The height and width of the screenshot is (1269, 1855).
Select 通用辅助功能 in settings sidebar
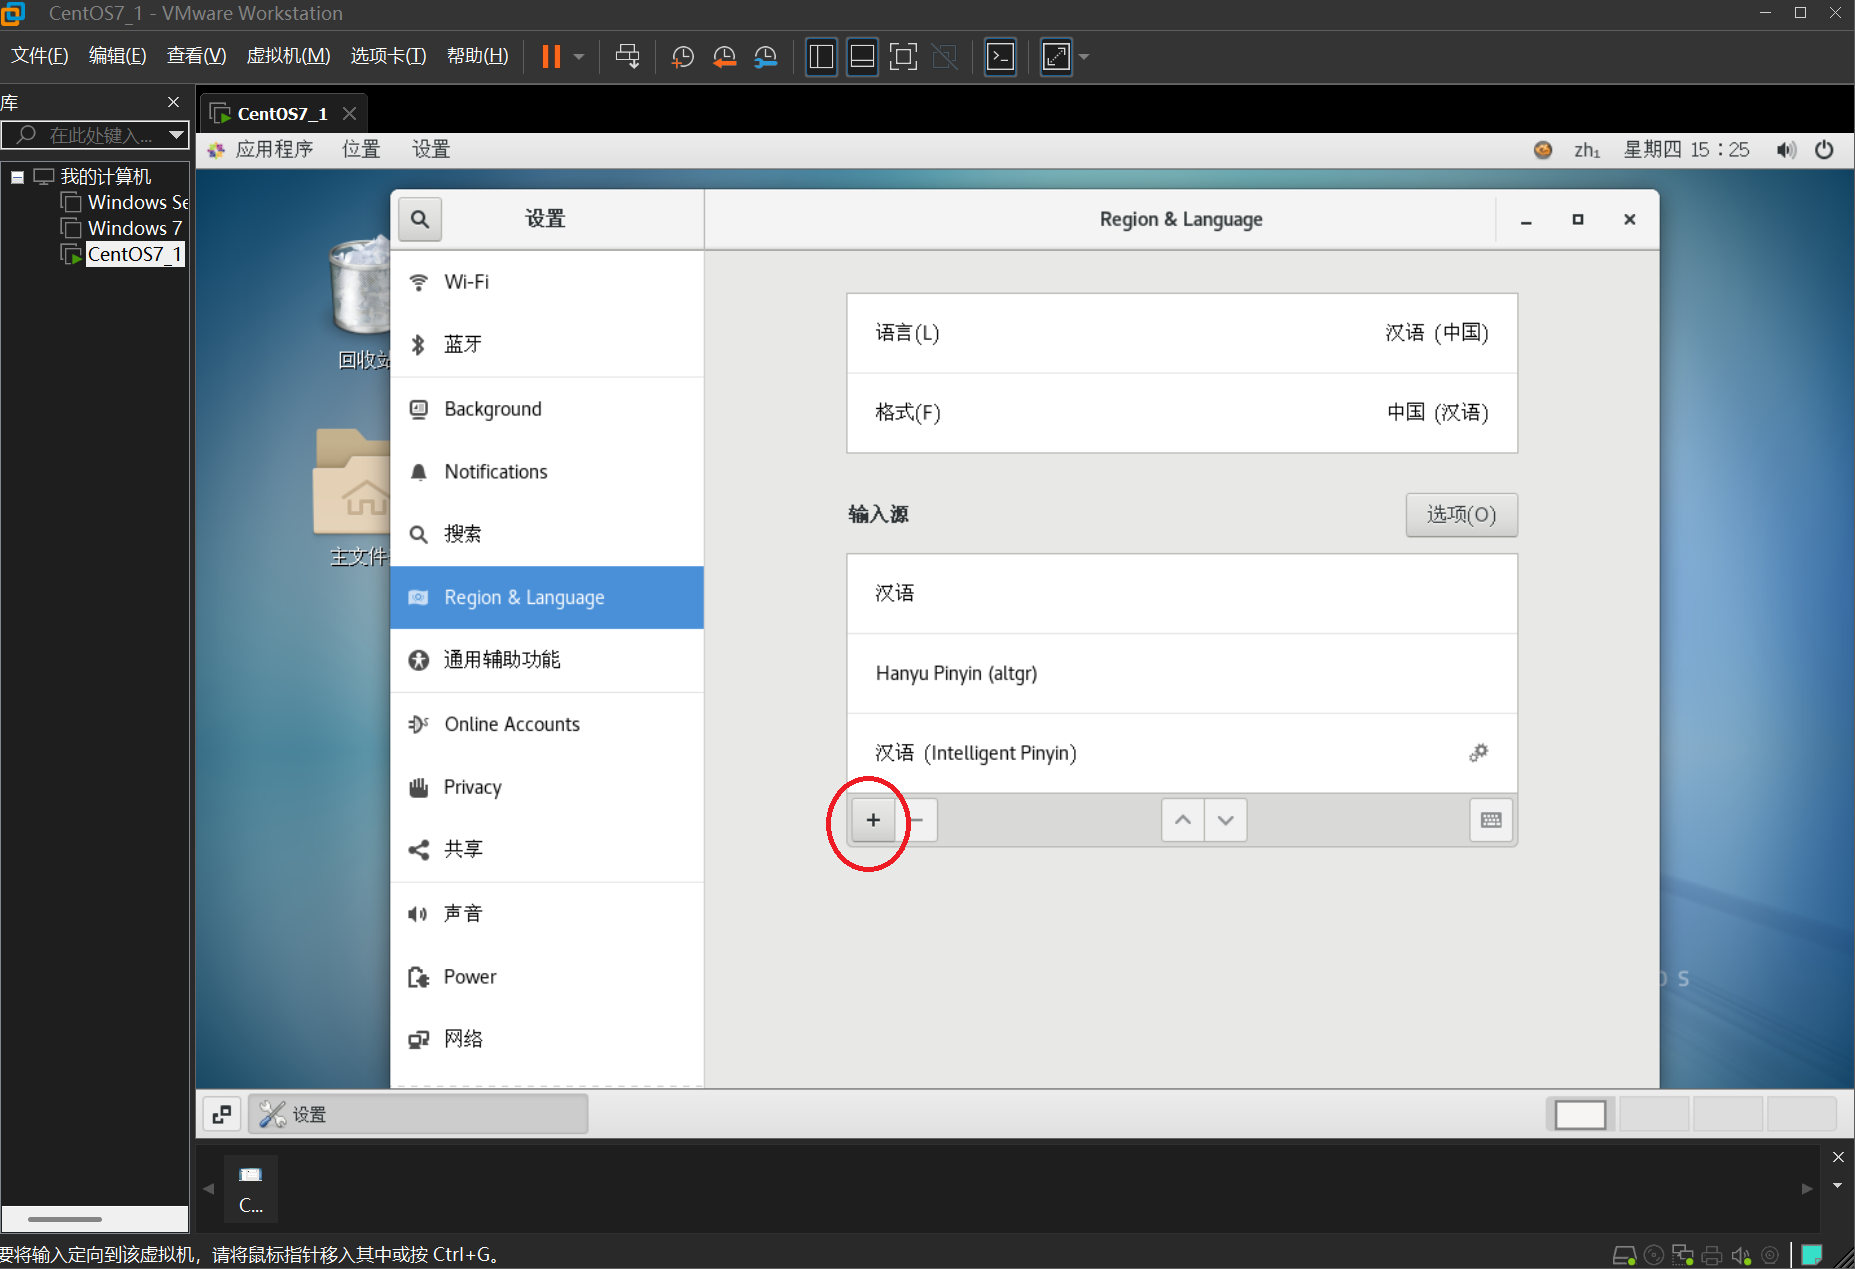tap(547, 660)
